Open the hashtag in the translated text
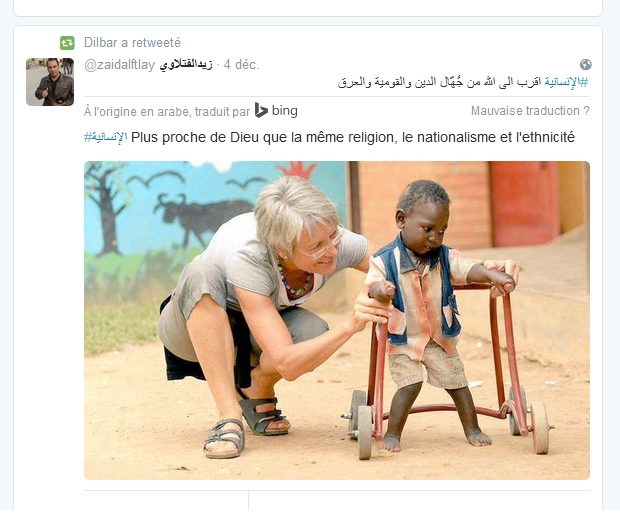 click(x=106, y=137)
